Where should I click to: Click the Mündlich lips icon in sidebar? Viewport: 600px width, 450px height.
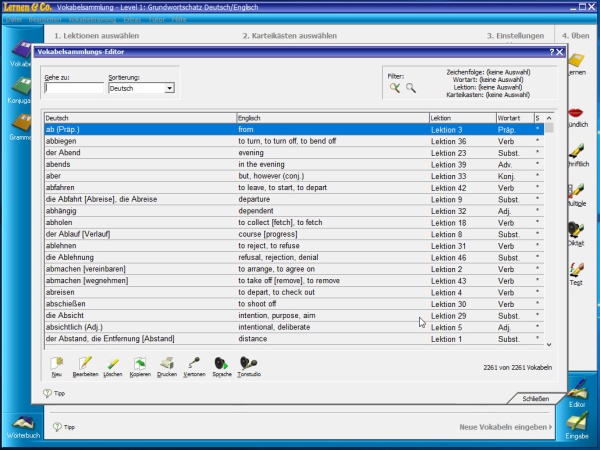coord(576,113)
